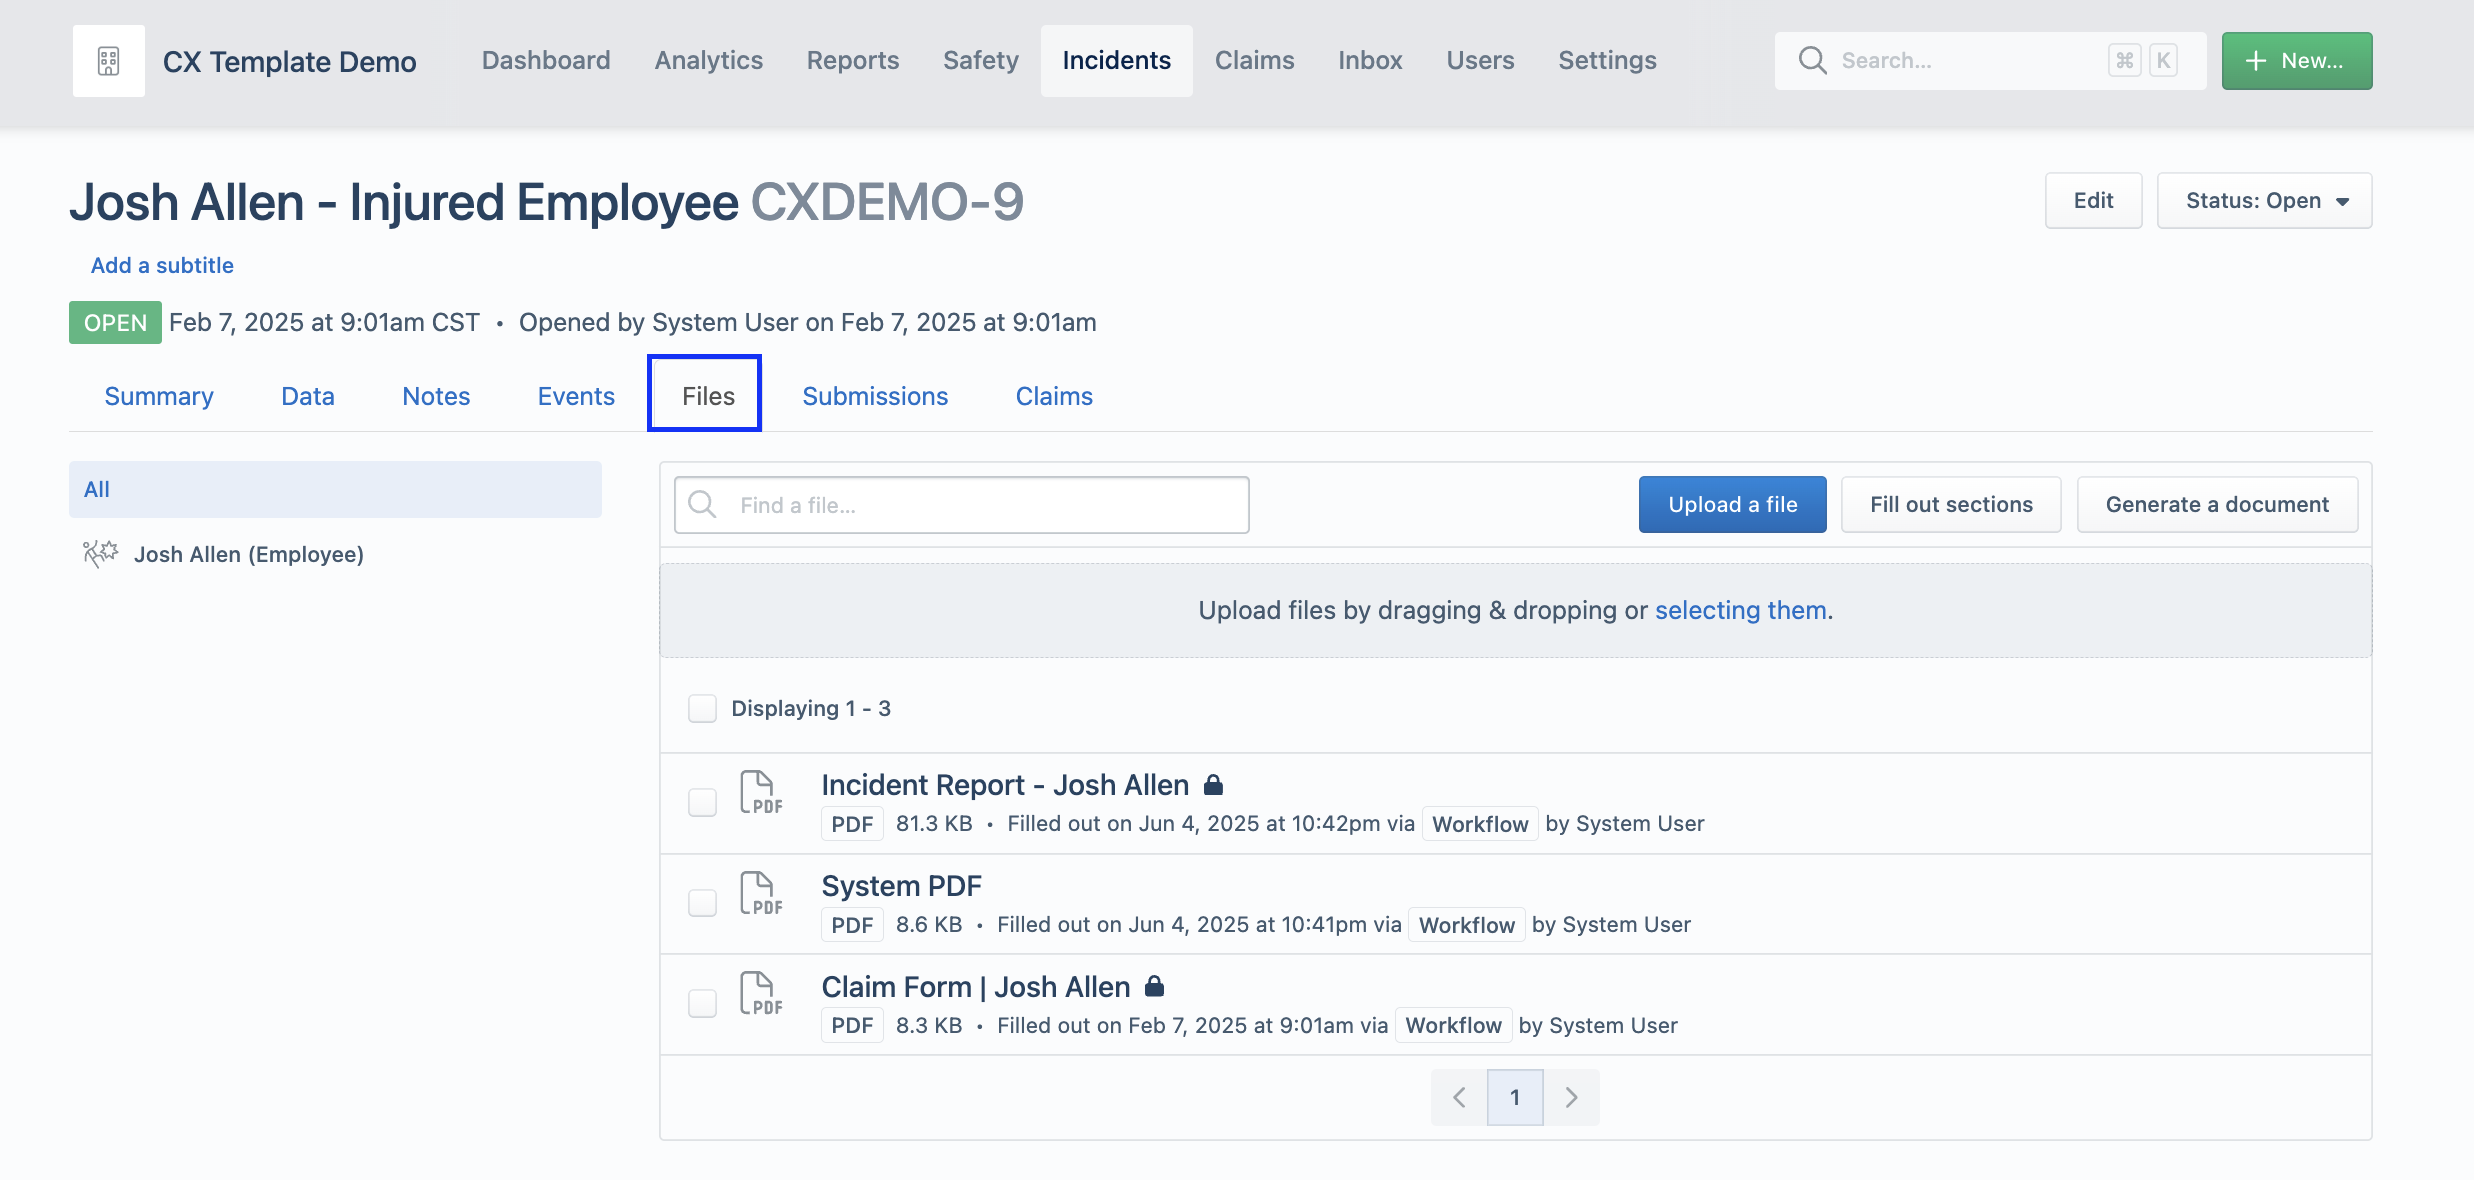Click the Edit button
The height and width of the screenshot is (1180, 2474).
2093,201
